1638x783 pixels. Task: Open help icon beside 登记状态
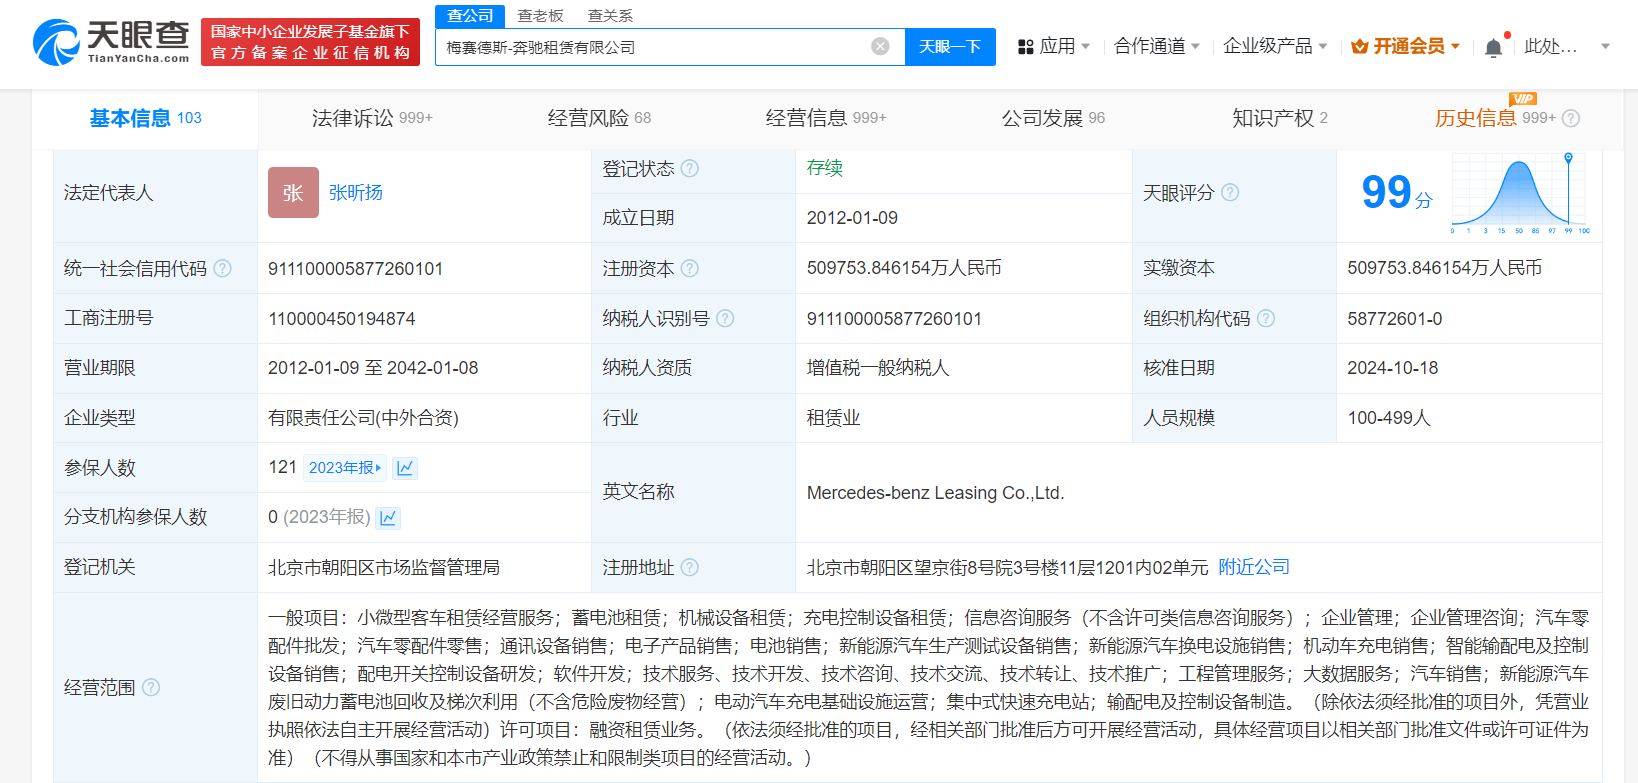[x=690, y=168]
